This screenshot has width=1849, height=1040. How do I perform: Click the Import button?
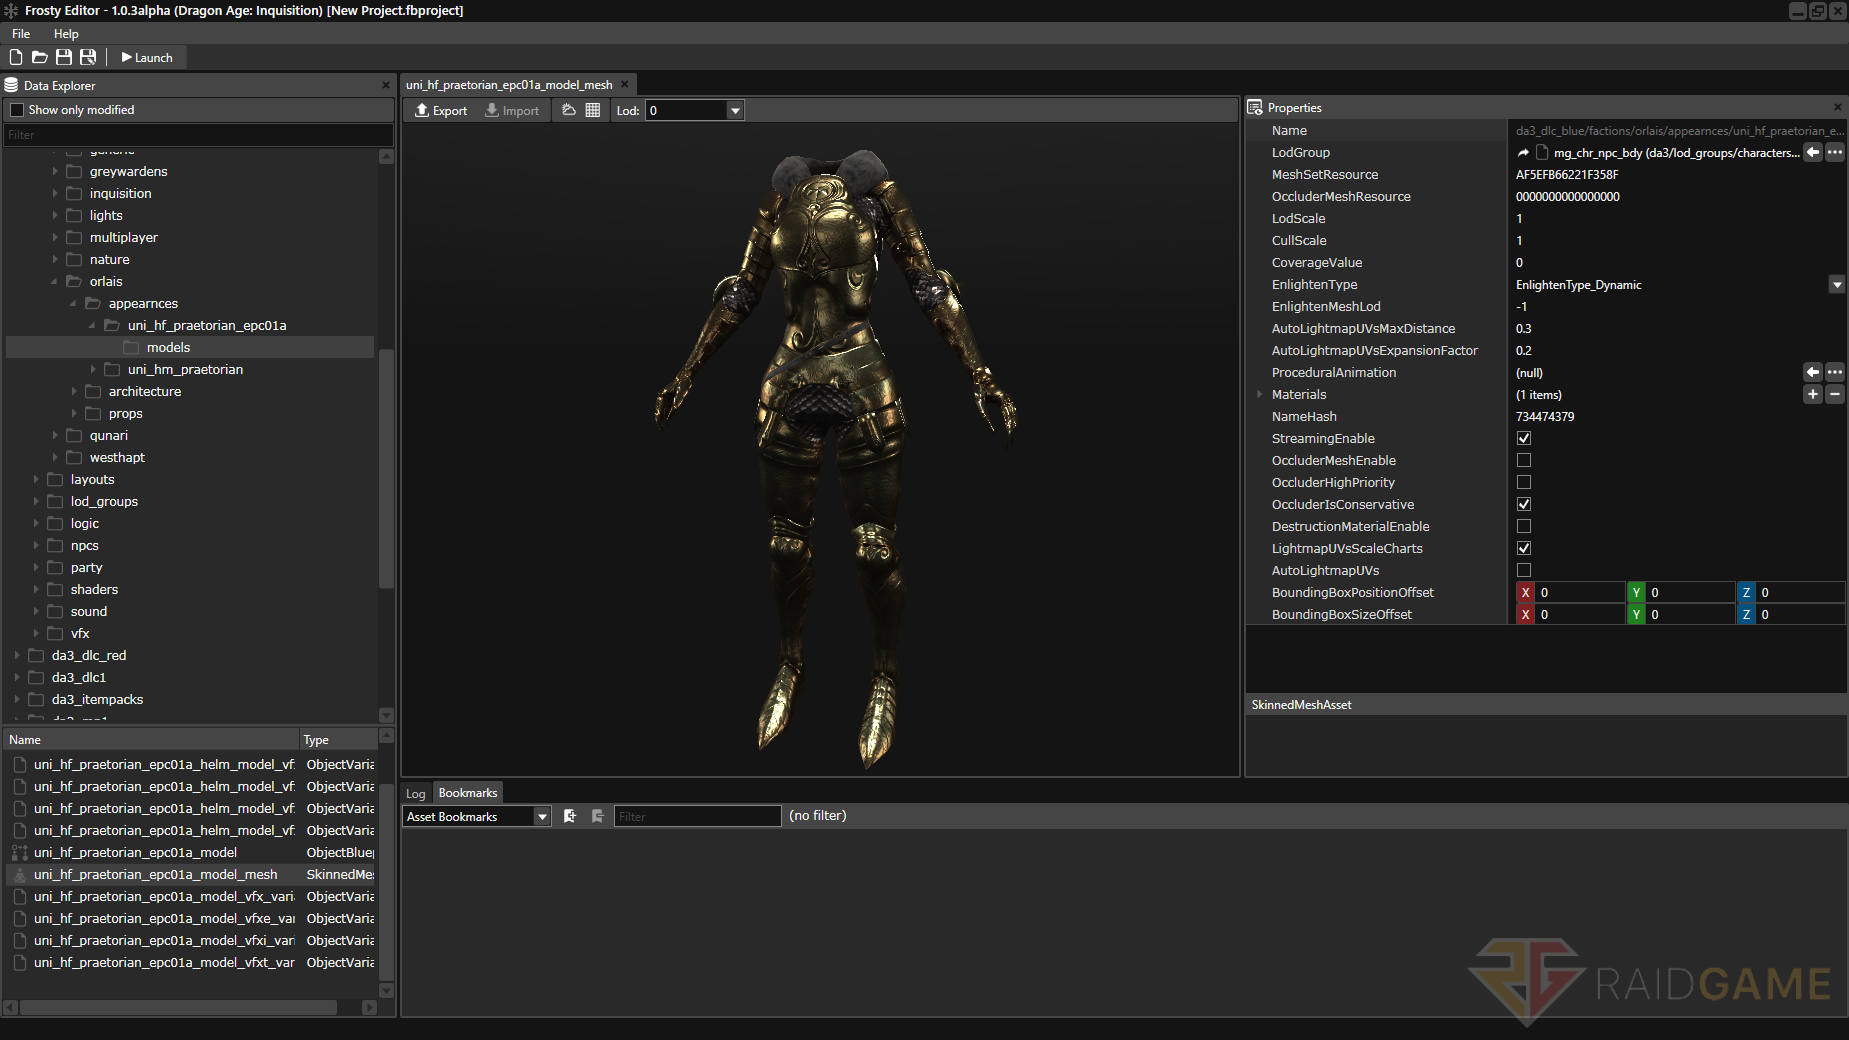point(512,110)
